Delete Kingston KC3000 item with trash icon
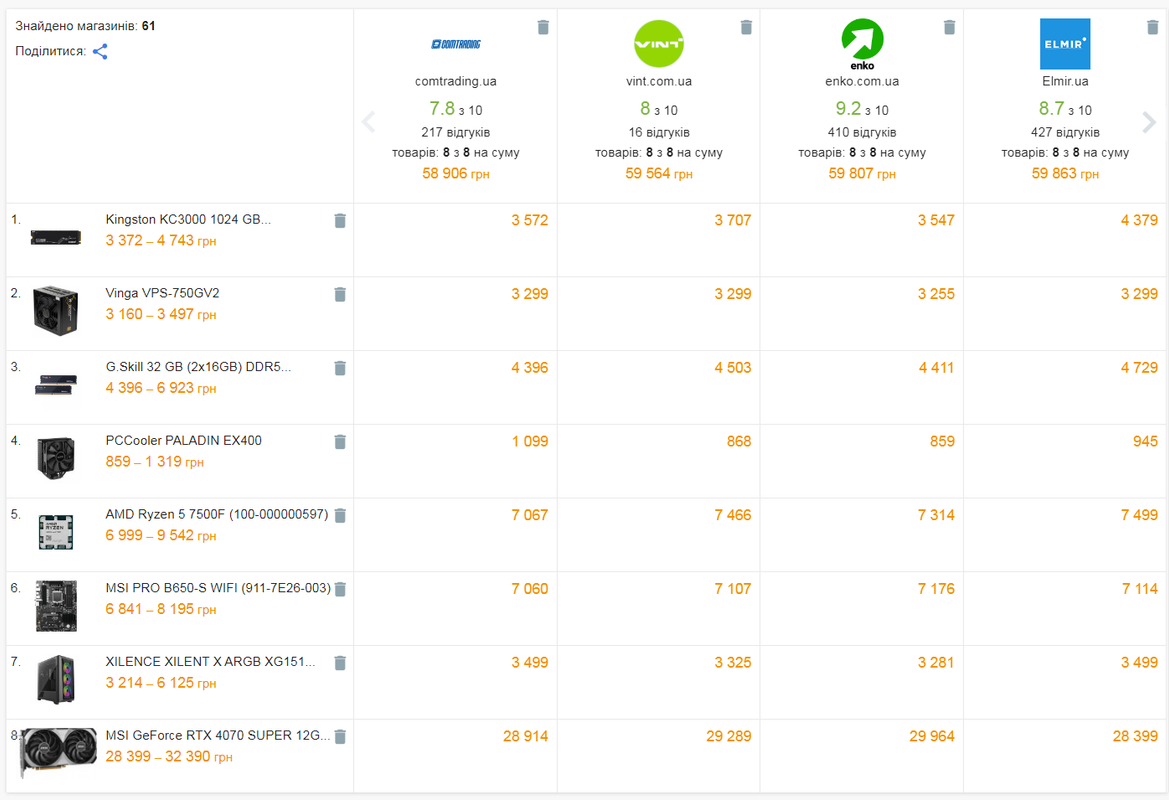The width and height of the screenshot is (1169, 800). click(x=340, y=221)
